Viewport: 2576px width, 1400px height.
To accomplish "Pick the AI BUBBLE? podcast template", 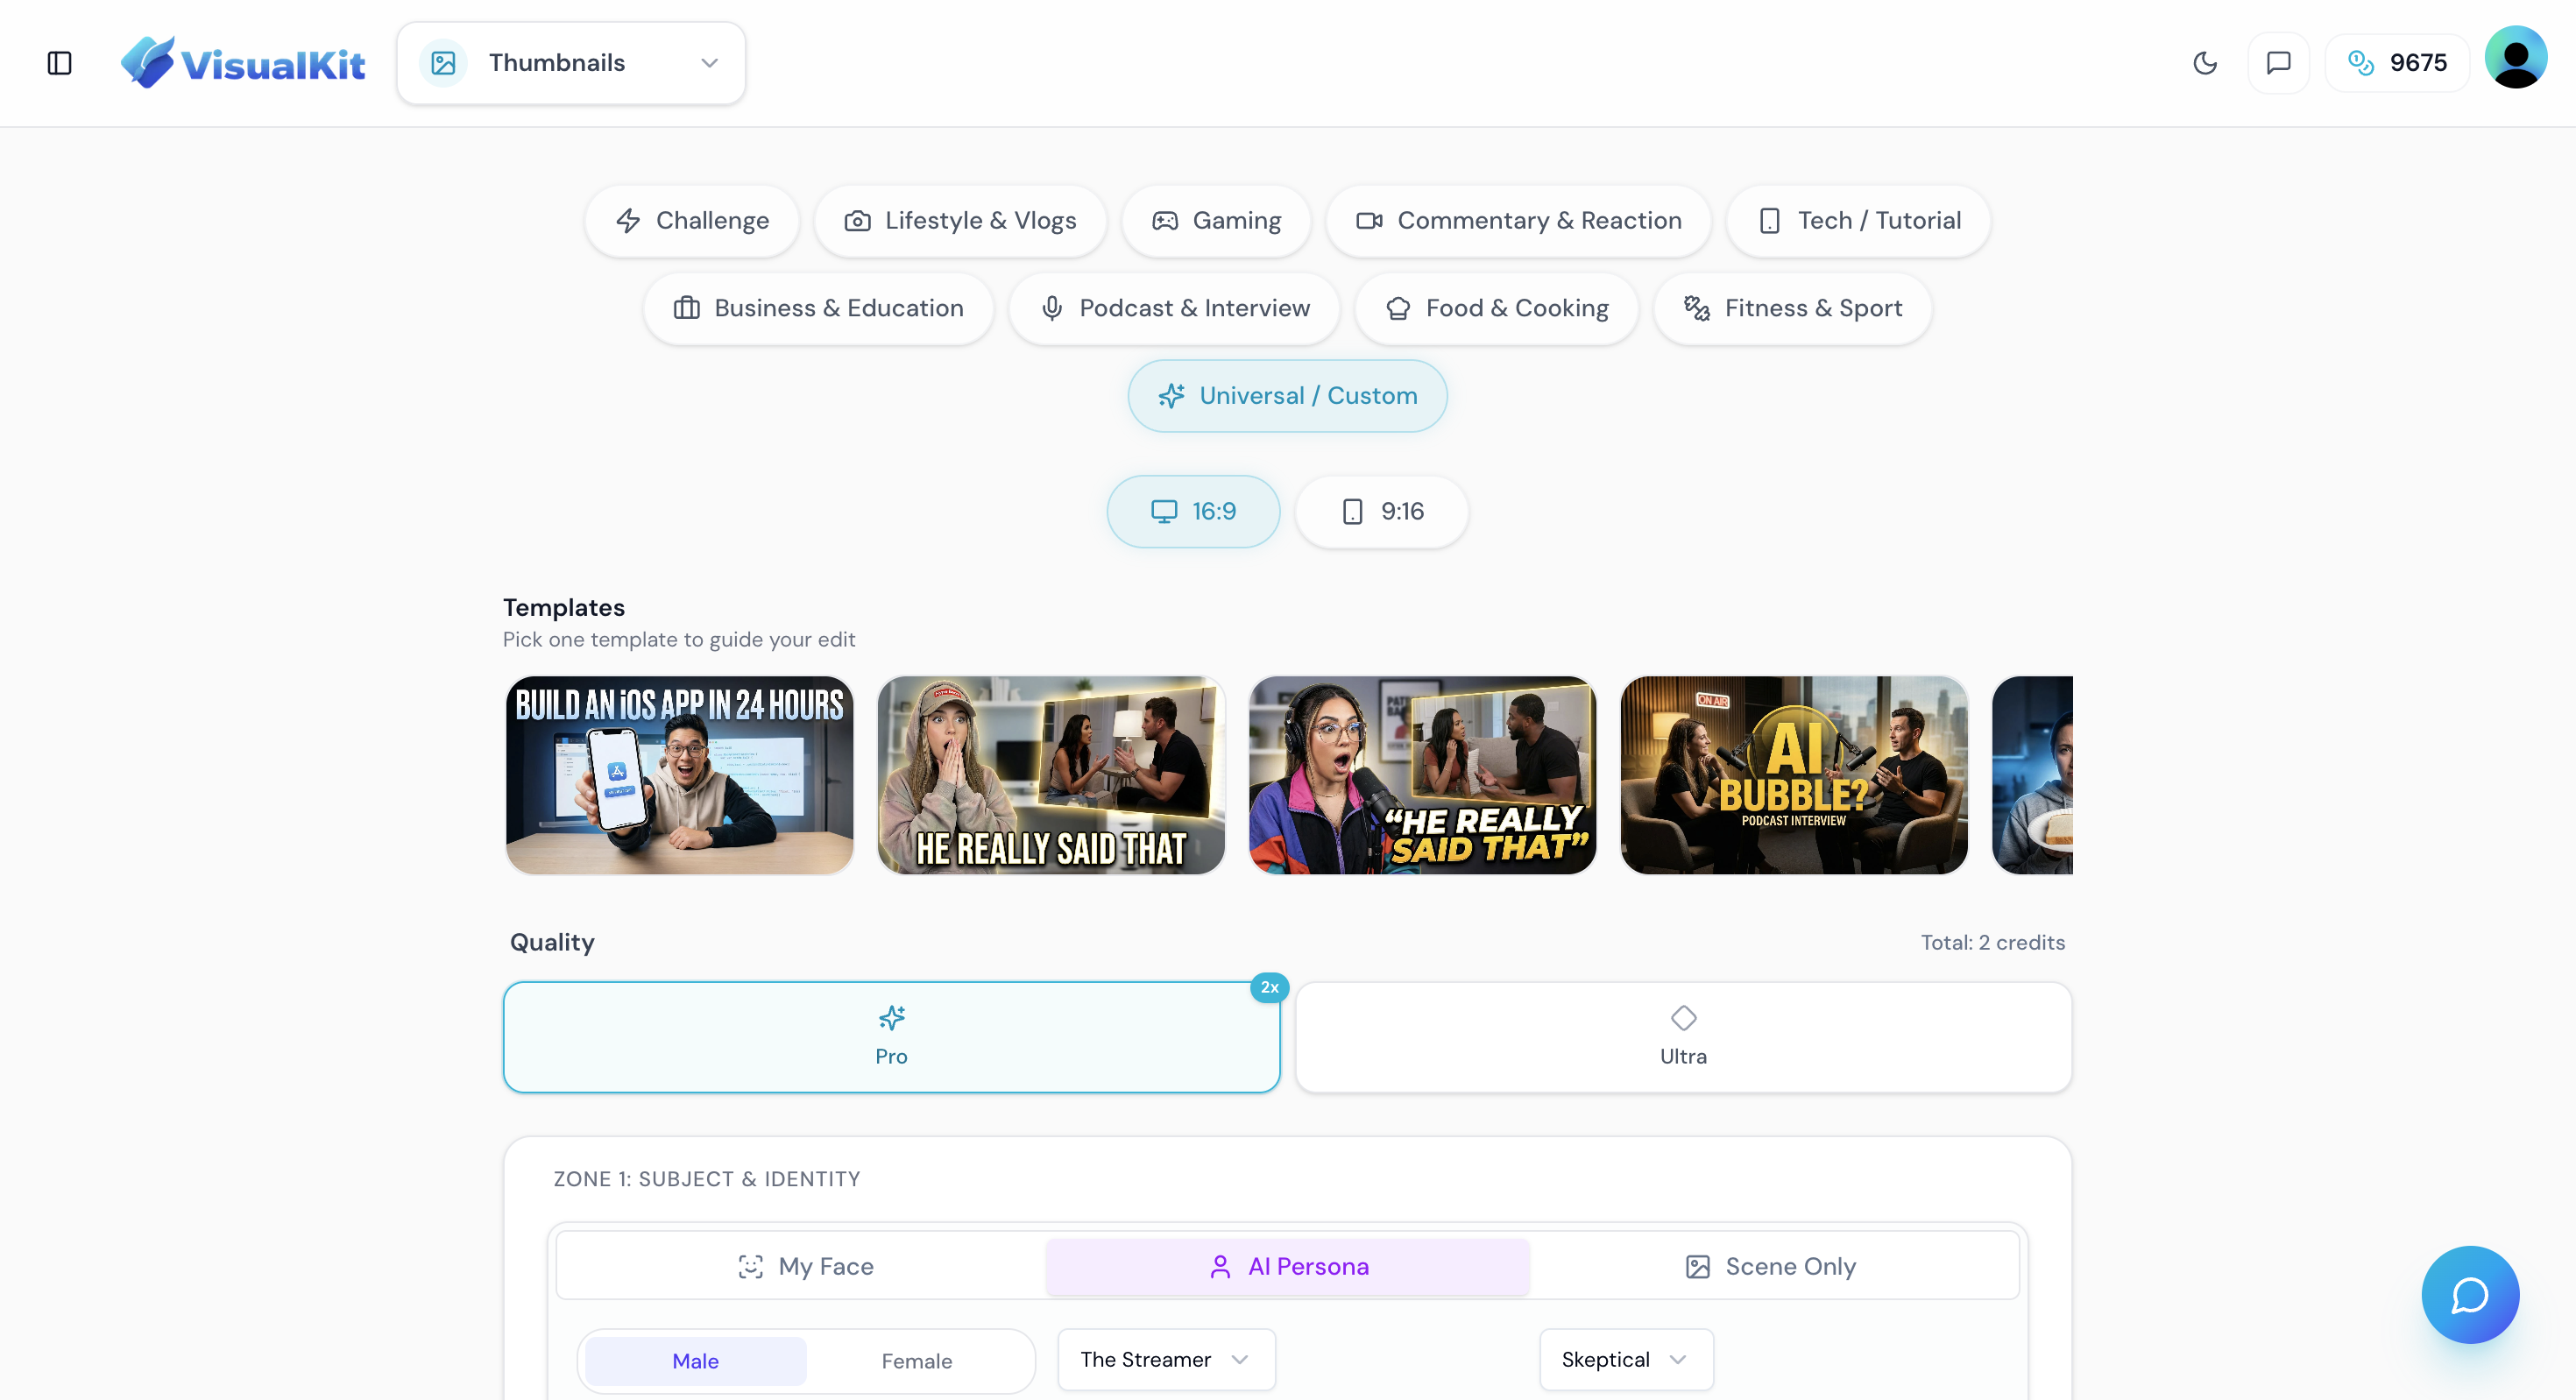I will [1793, 775].
